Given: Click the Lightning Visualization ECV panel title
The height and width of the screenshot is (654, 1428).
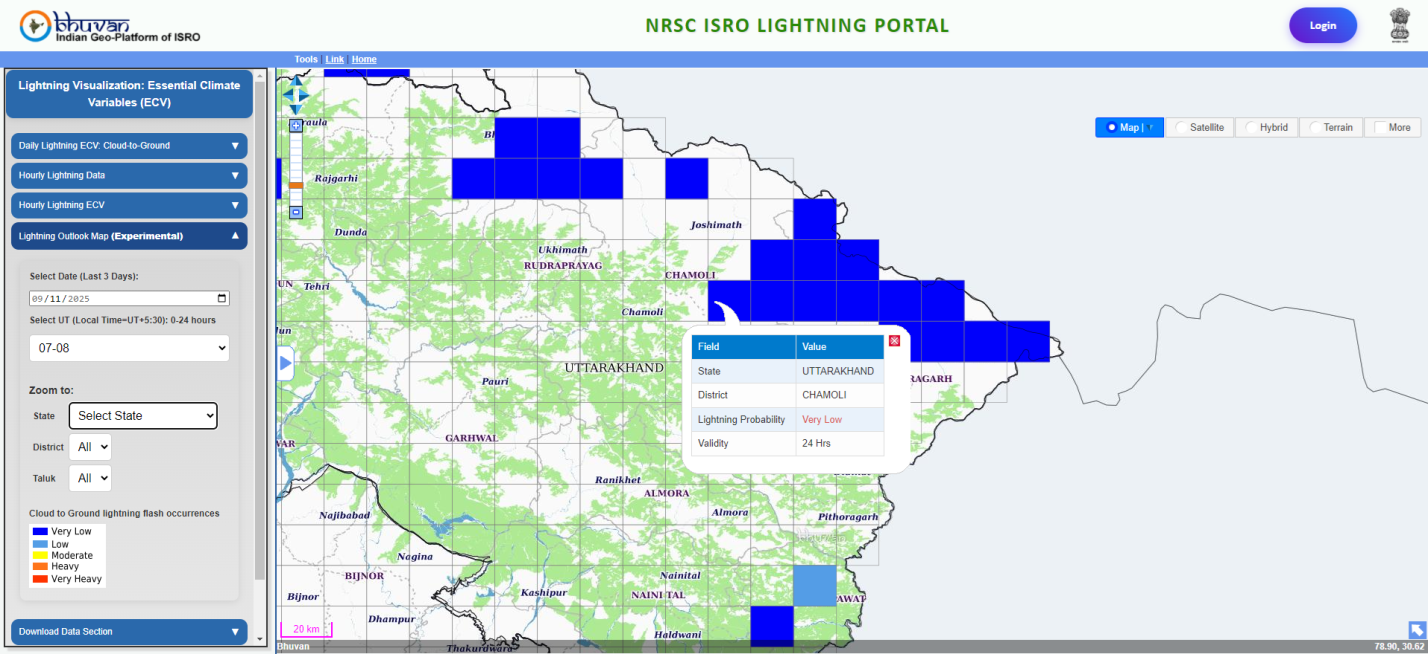Looking at the screenshot, I should tap(129, 94).
